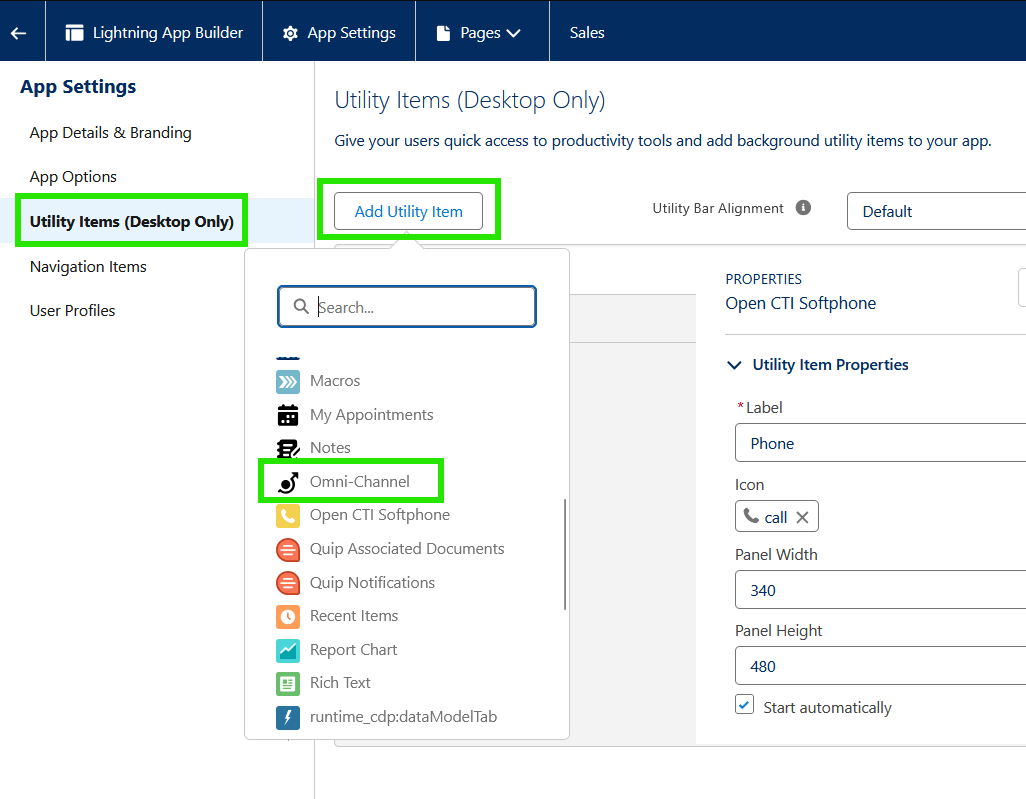The width and height of the screenshot is (1026, 799).
Task: Click the Notes icon
Action: (288, 448)
